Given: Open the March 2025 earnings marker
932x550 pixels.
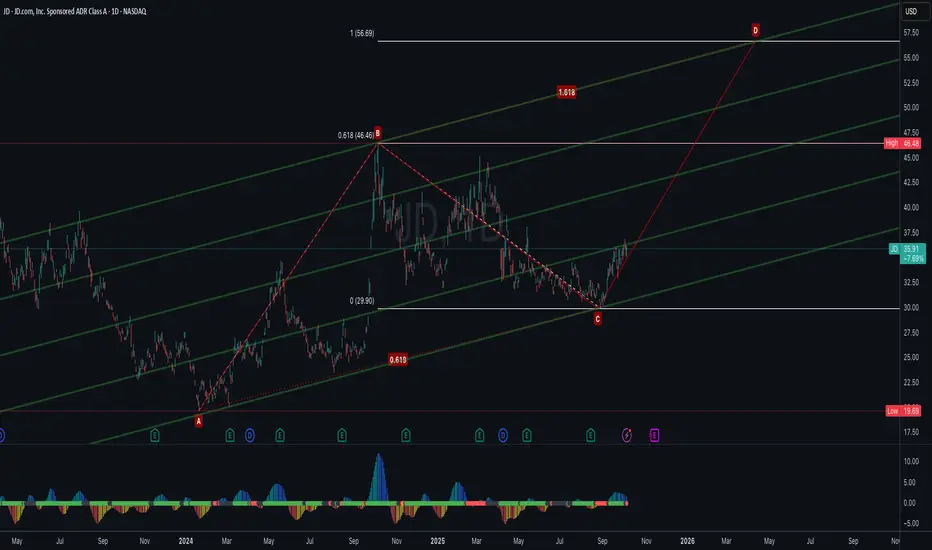Looking at the screenshot, I should pos(480,435).
